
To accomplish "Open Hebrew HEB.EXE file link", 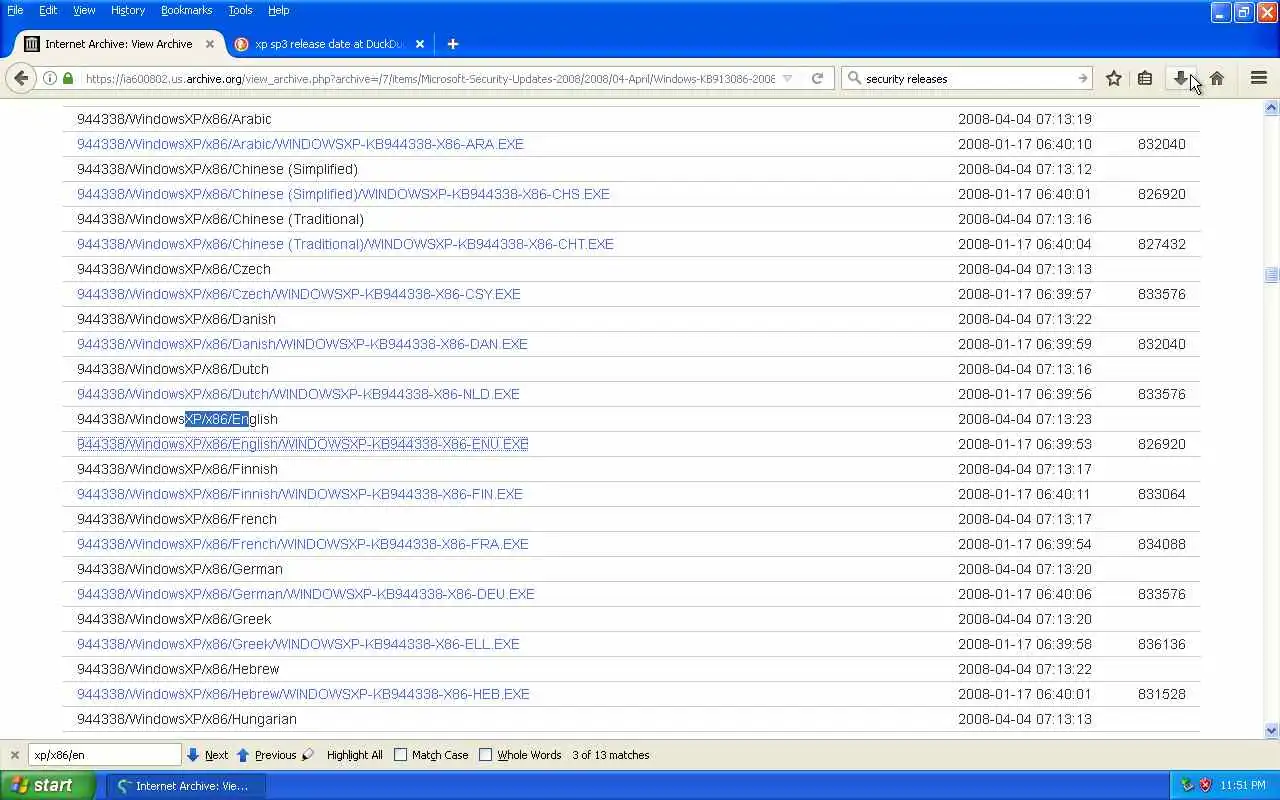I will pos(303,694).
